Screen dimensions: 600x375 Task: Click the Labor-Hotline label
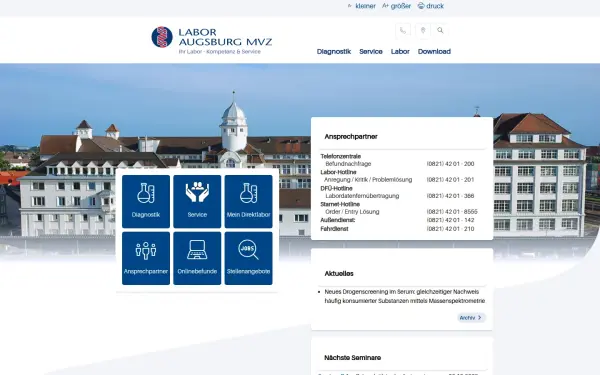338,172
